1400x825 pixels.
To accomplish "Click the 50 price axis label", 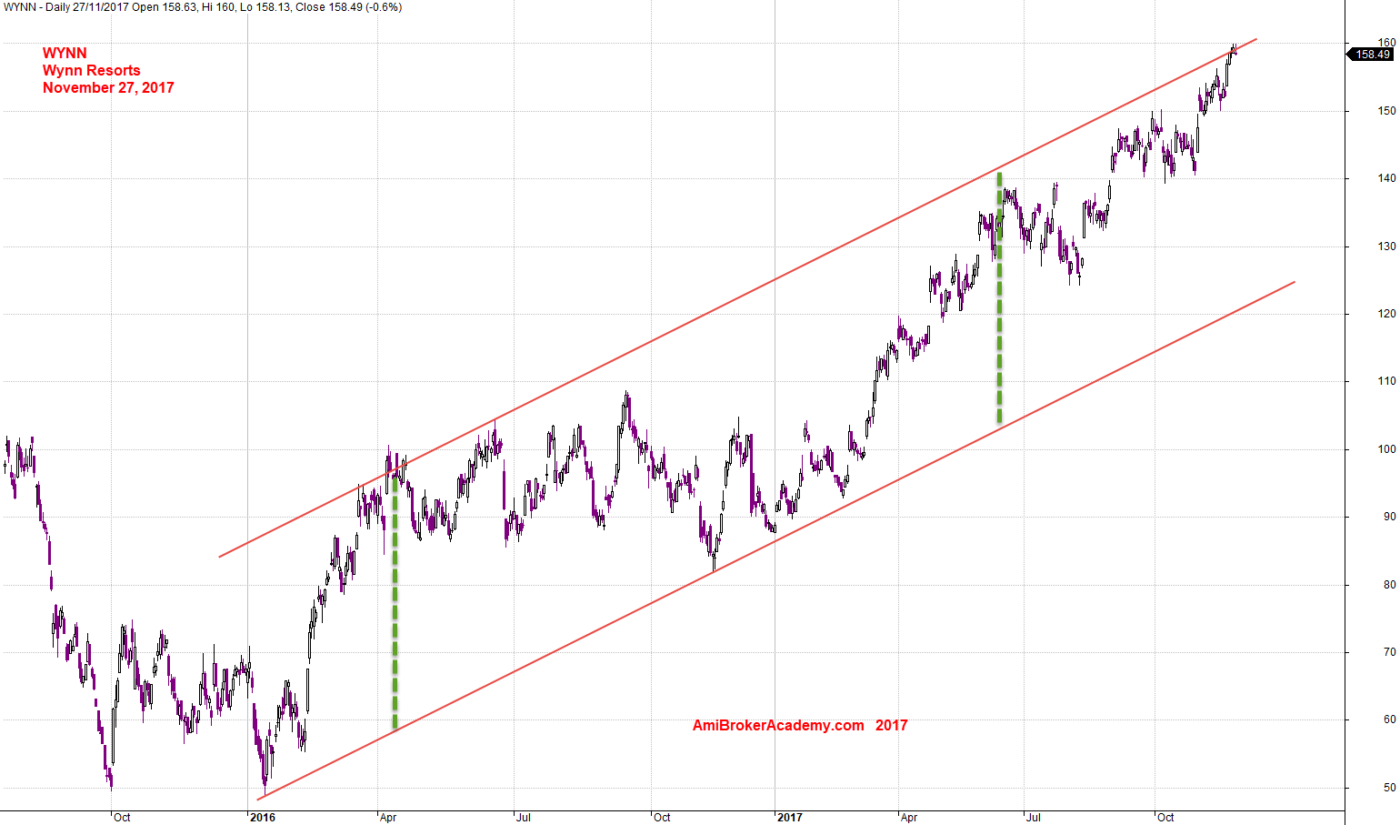I will (1389, 788).
